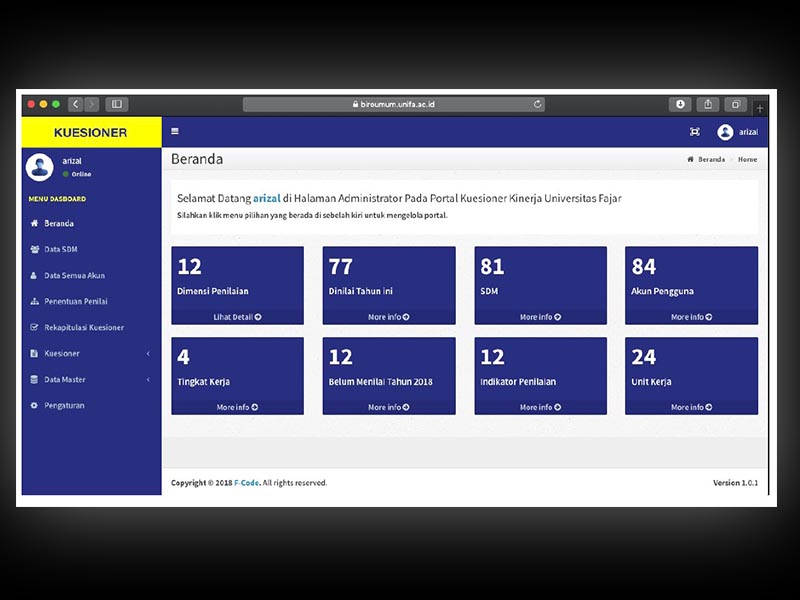Click the fullscreen icon in top bar
800x600 pixels.
pyautogui.click(x=695, y=132)
